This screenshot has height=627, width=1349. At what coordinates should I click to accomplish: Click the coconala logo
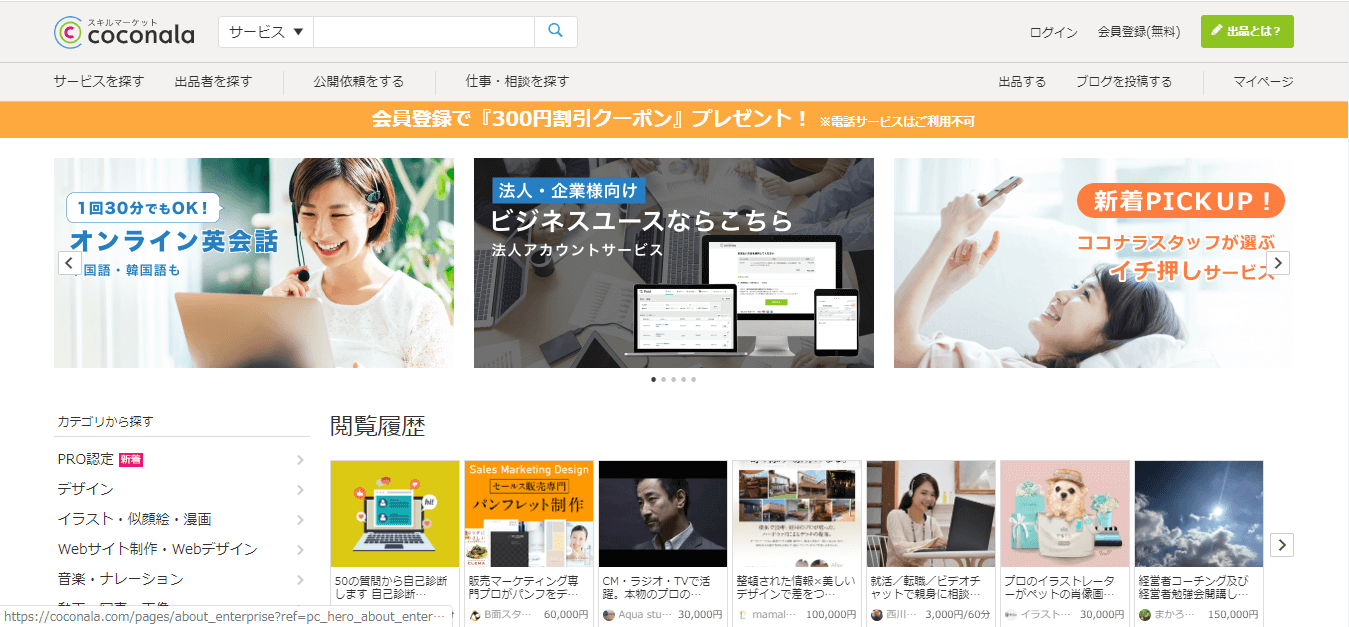pyautogui.click(x=124, y=32)
